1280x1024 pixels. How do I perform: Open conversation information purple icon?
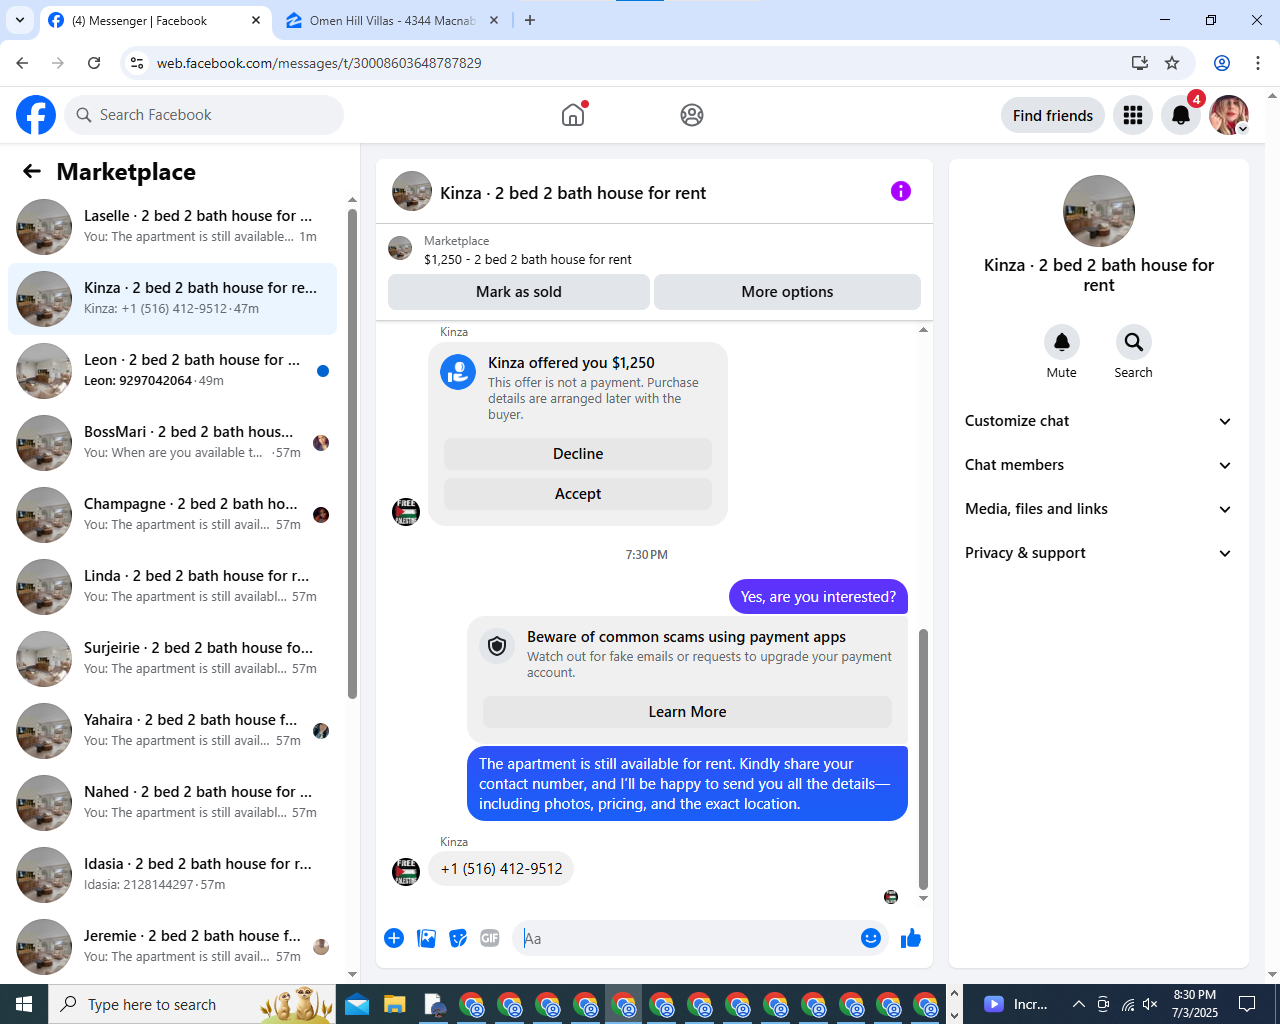tap(901, 191)
